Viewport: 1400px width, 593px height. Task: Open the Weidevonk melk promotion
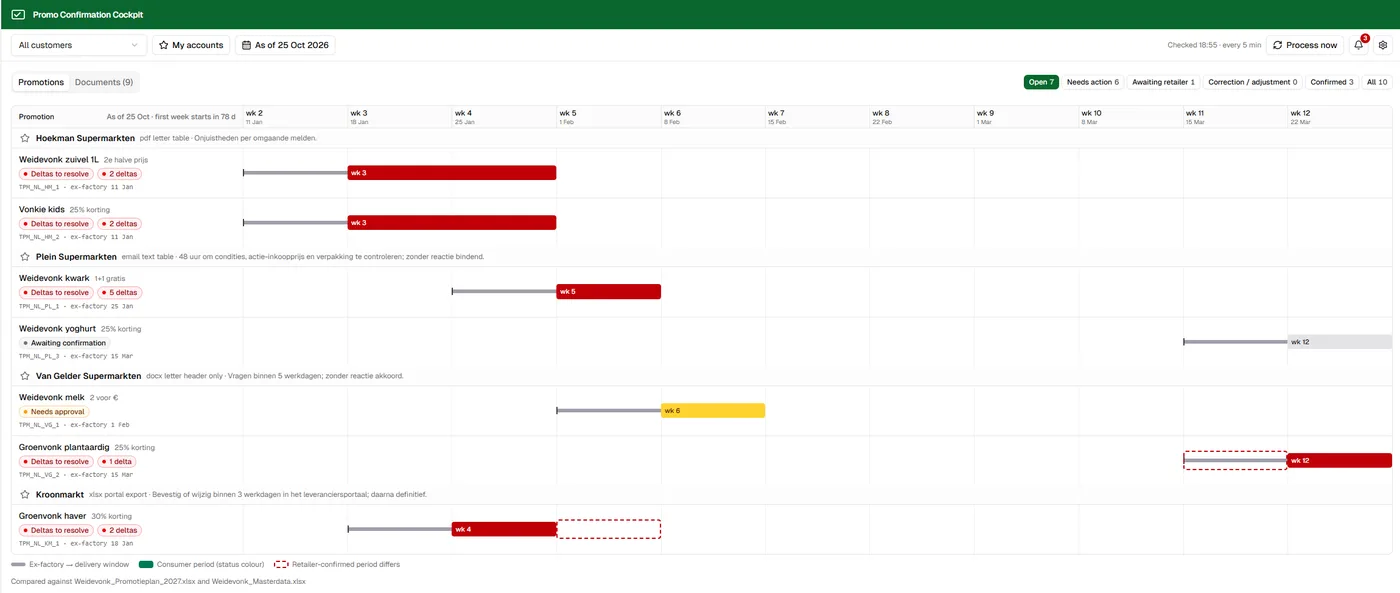[x=52, y=397]
